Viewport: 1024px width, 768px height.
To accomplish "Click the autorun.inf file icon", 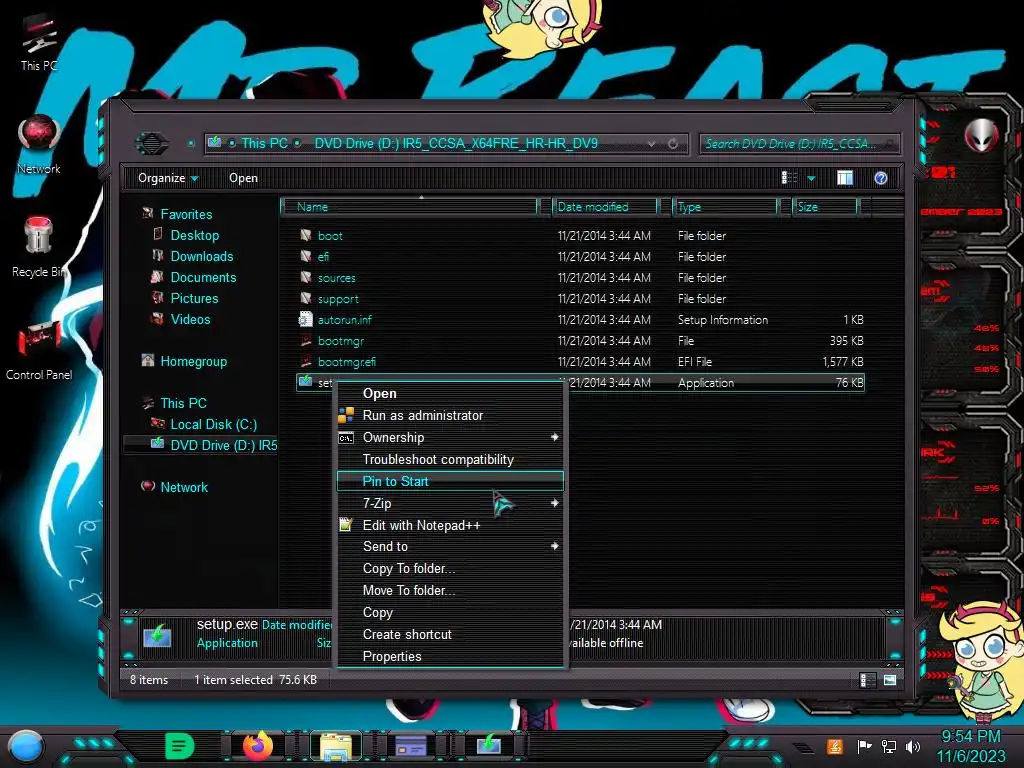I will pos(305,319).
